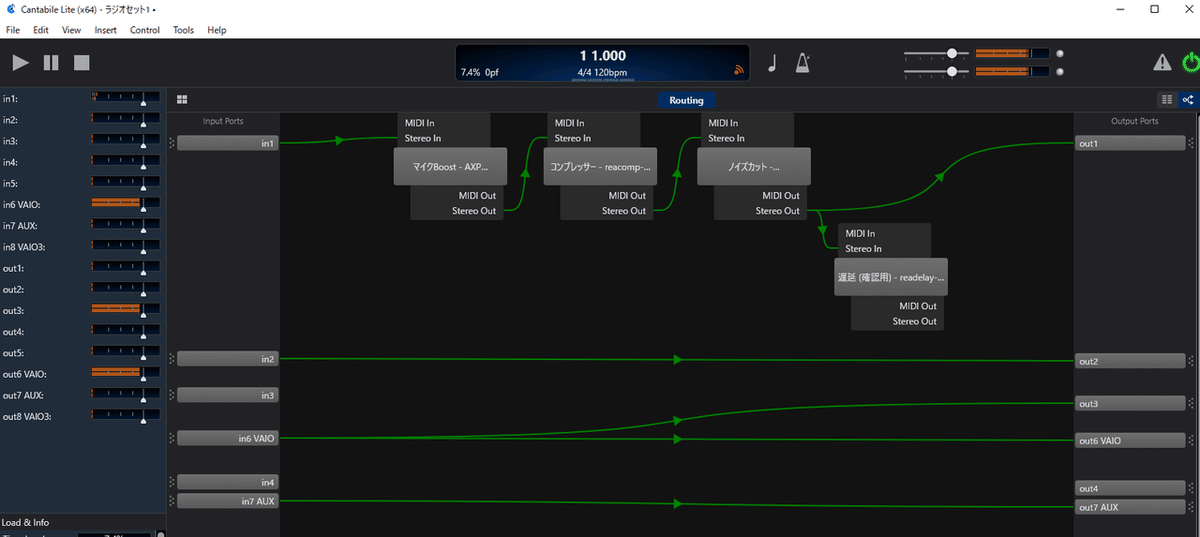Click the MIDI activity icon in transport display

pos(740,71)
